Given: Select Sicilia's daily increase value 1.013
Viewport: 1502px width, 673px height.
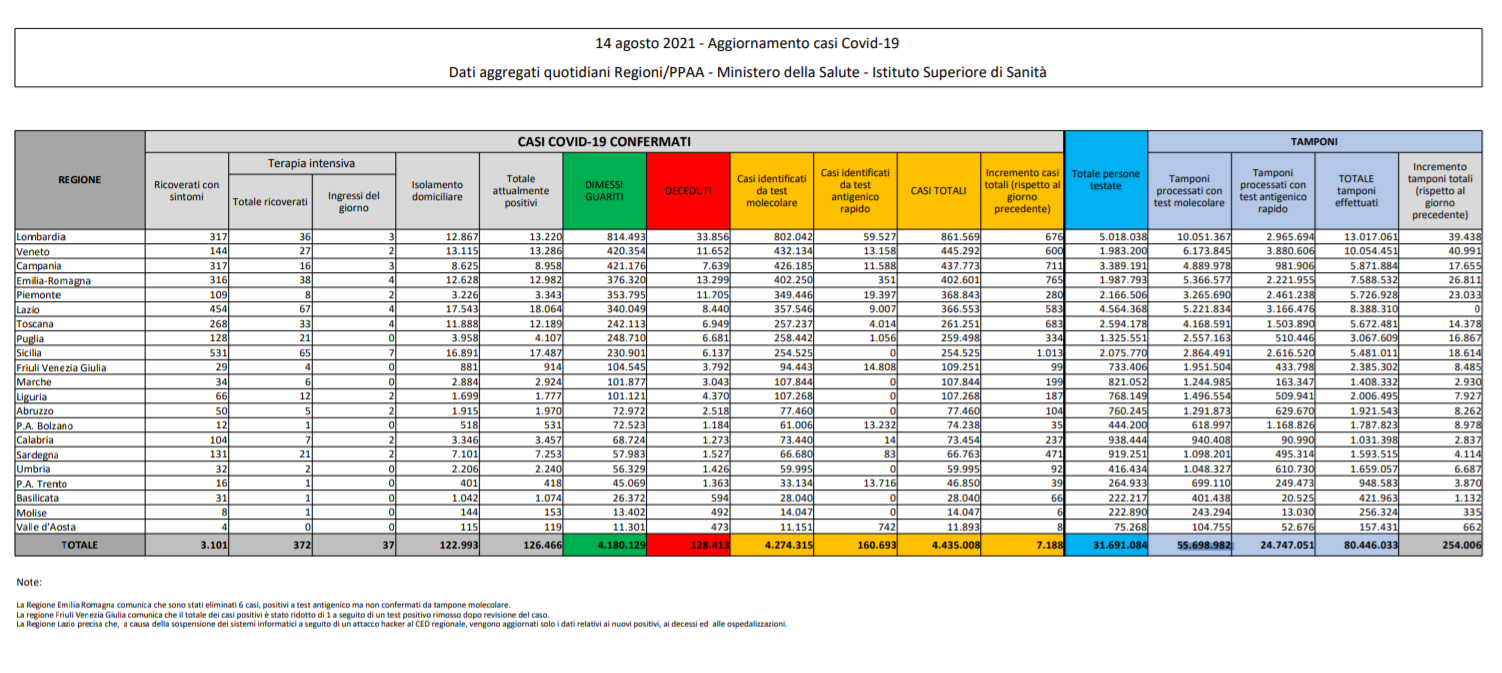Looking at the screenshot, I should 1048,353.
